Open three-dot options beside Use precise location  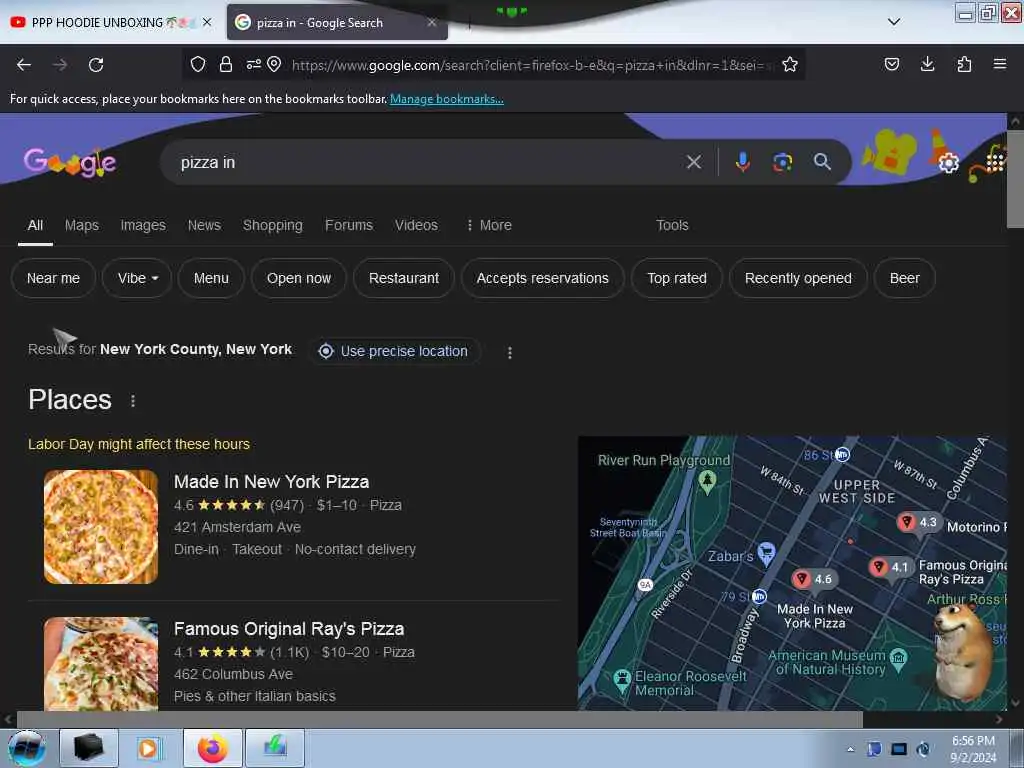pyautogui.click(x=509, y=353)
